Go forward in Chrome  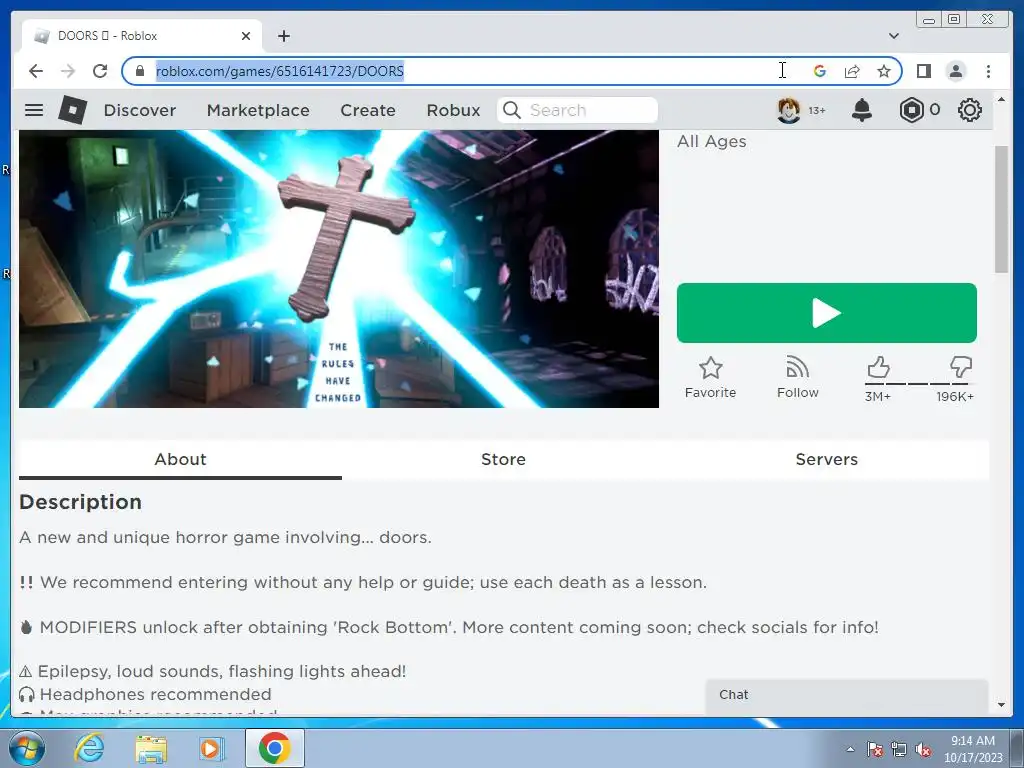[68, 71]
